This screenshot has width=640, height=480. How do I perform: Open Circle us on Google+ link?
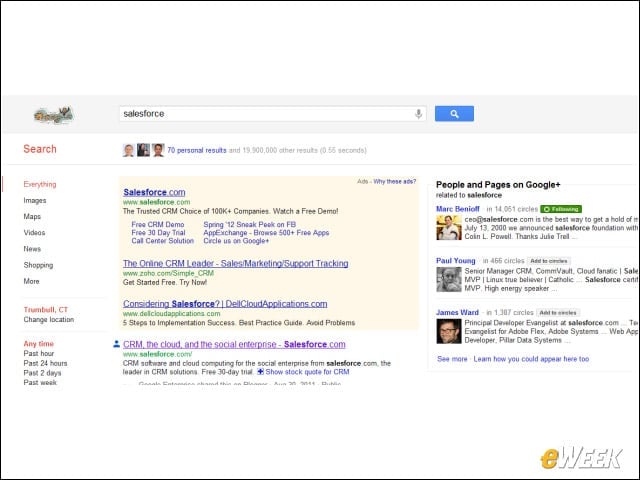pyautogui.click(x=236, y=241)
